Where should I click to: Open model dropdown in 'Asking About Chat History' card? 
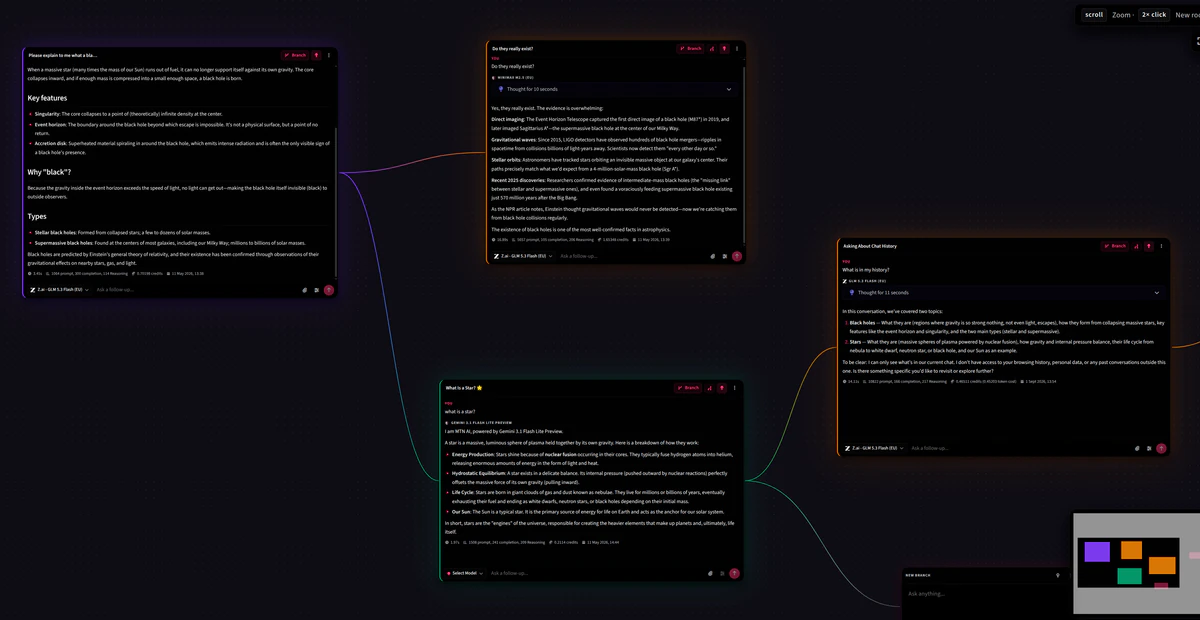pos(874,448)
